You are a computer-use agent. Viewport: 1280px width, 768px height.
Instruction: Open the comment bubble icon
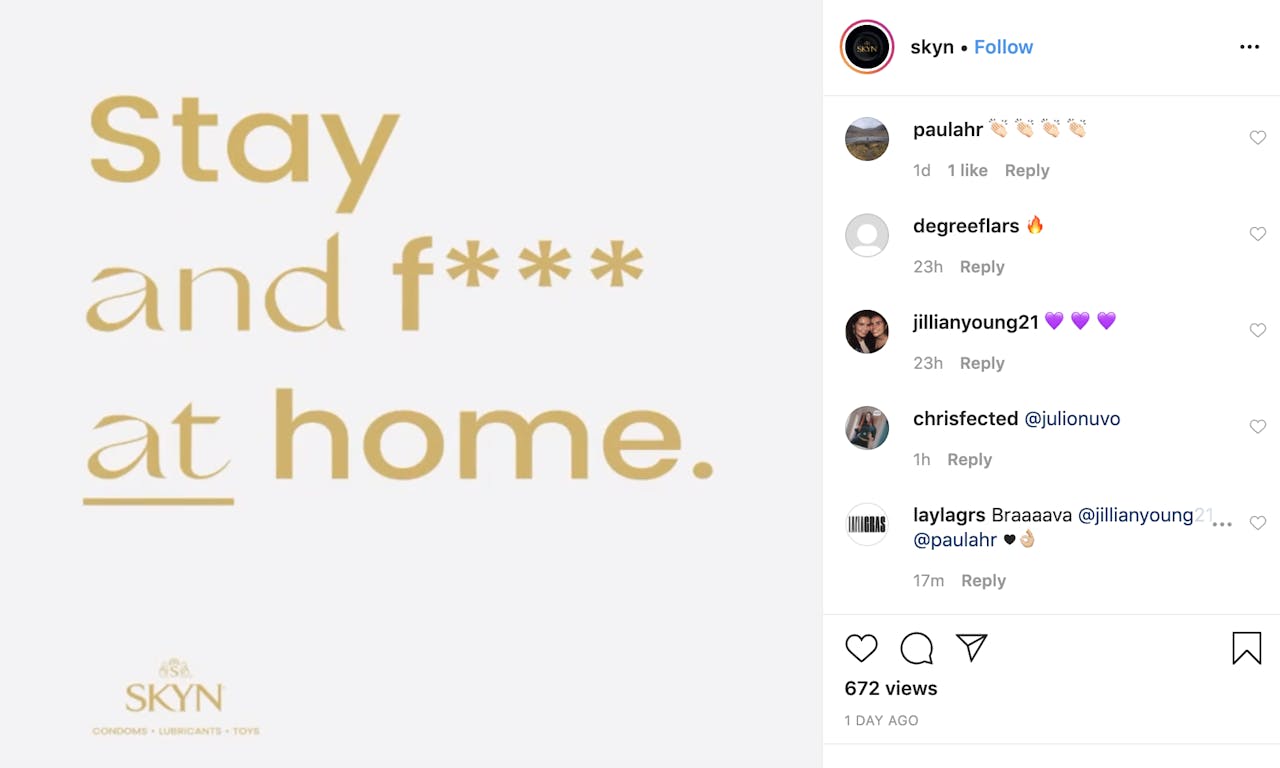(916, 649)
